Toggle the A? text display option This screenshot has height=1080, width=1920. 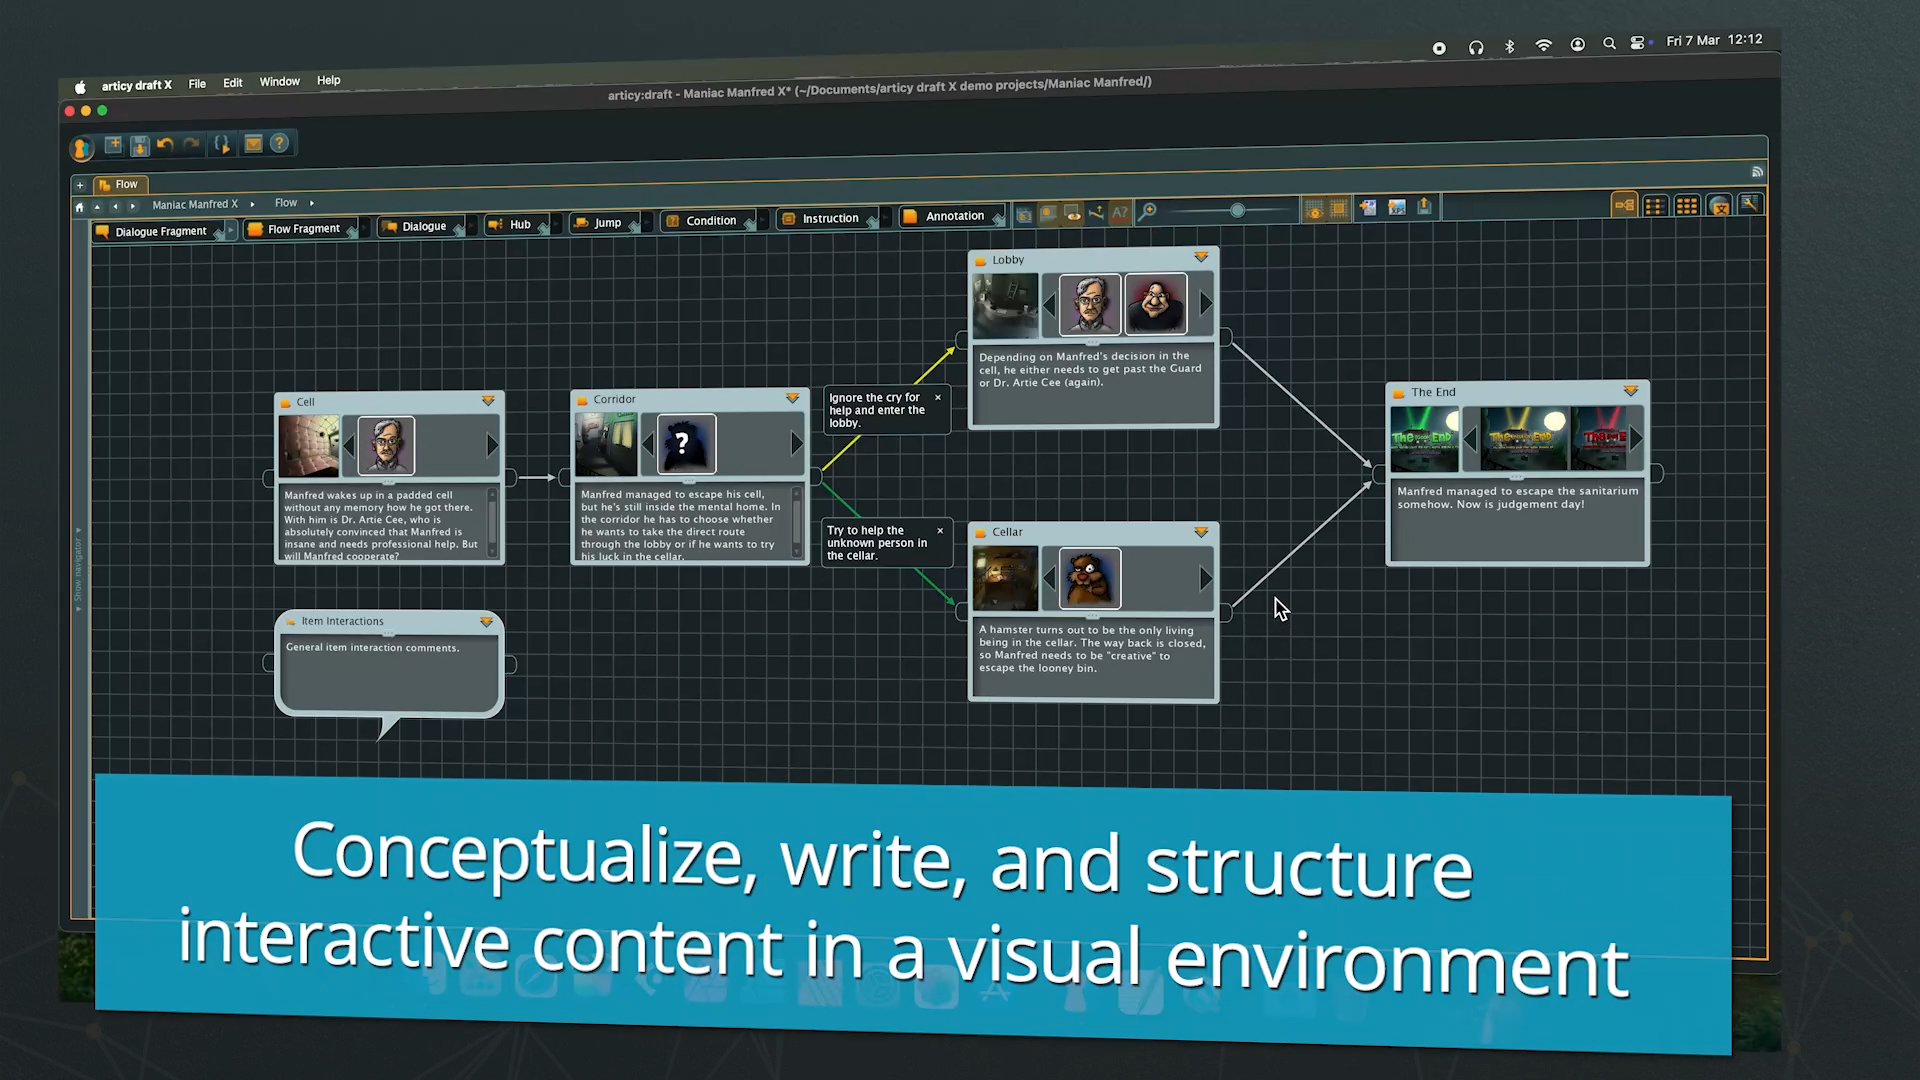tap(1120, 212)
